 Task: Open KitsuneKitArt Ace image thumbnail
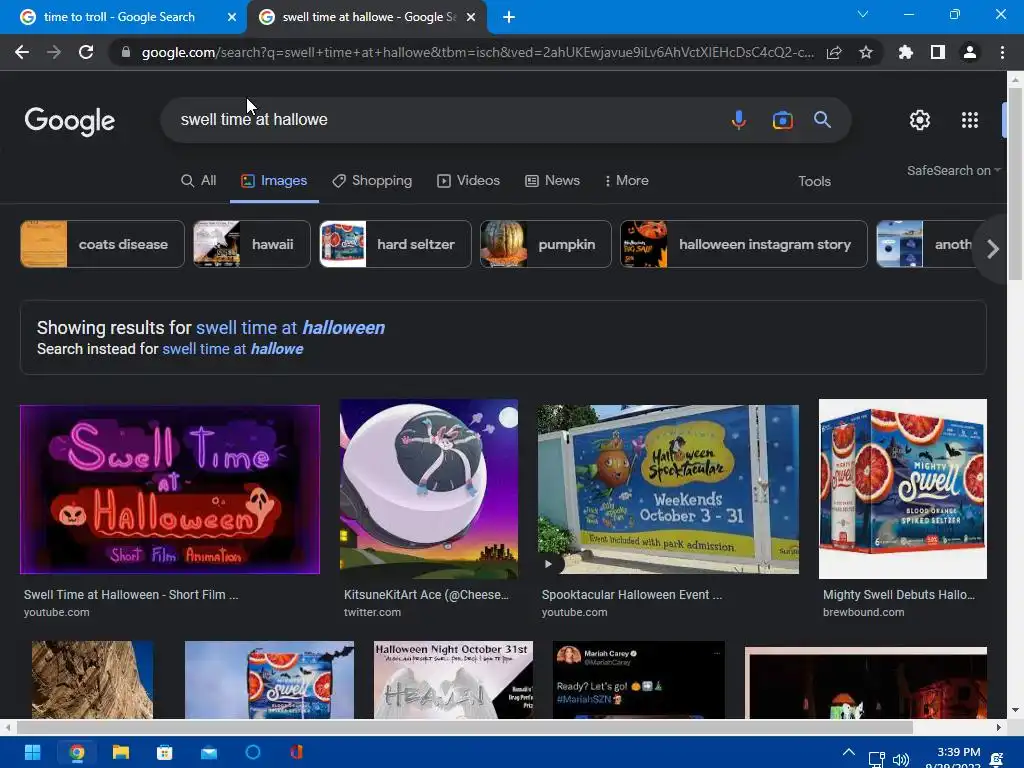[x=429, y=489]
